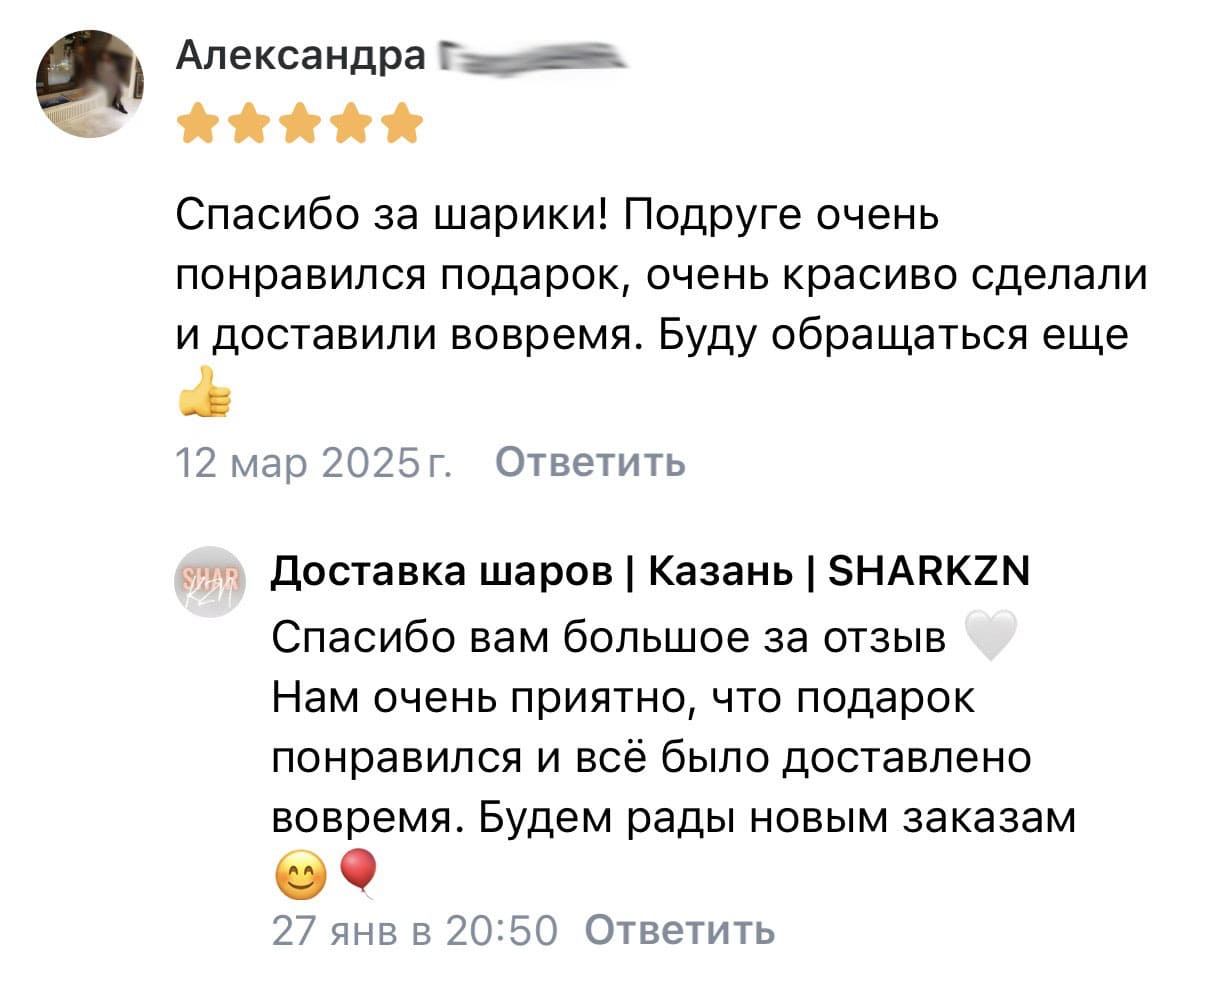Image resolution: width=1206 pixels, height=989 pixels.
Task: Click the red balloon emoji
Action: tap(358, 872)
